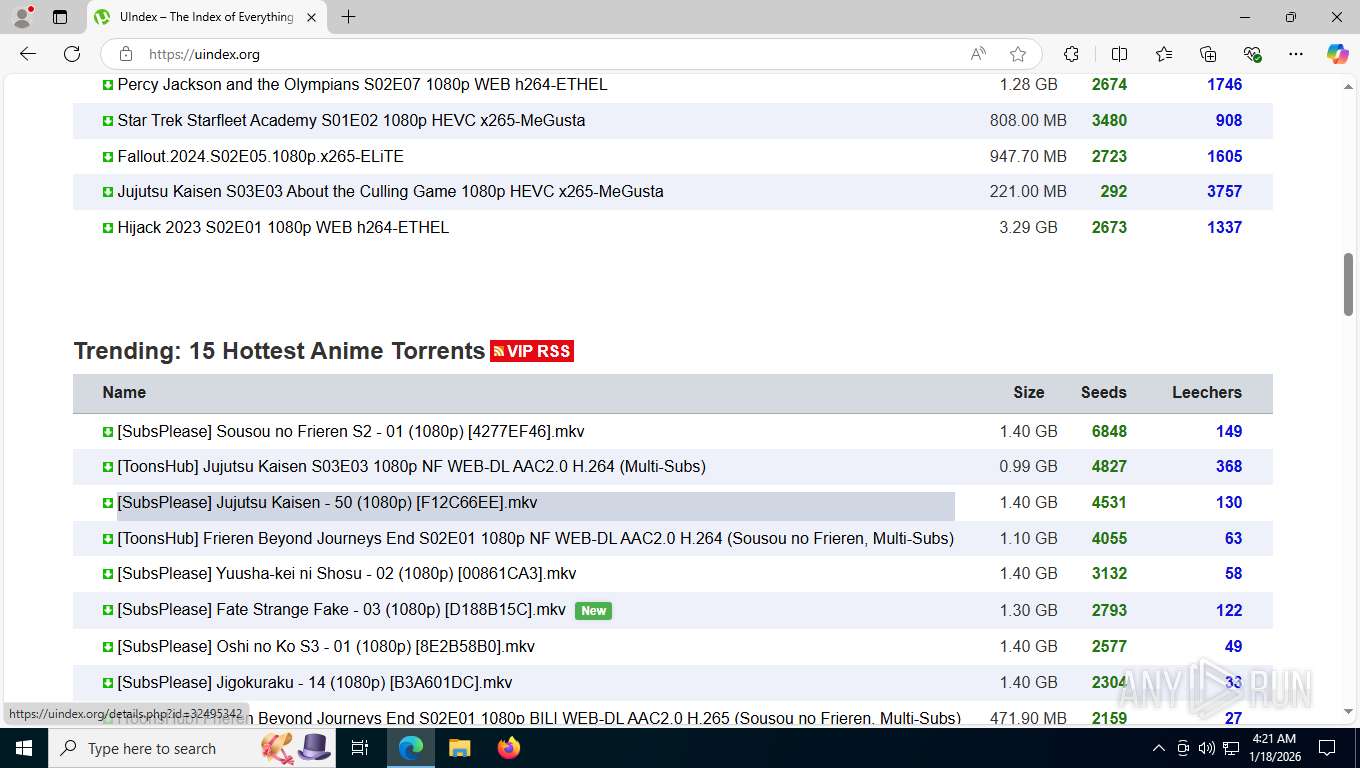
Task: Download icon for Fallout 2024 S02E05
Action: pyautogui.click(x=108, y=157)
